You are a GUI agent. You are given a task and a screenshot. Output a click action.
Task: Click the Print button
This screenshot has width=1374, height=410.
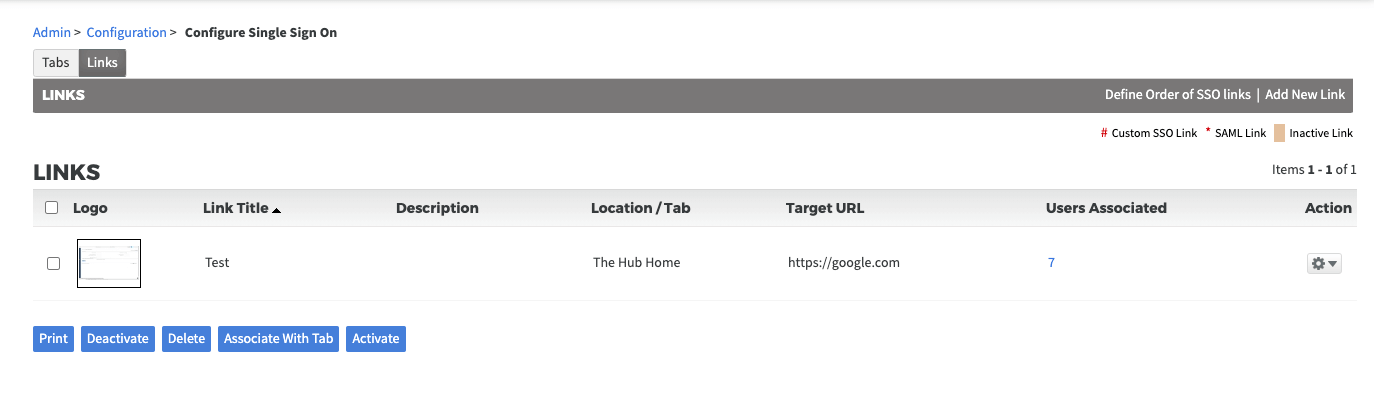click(54, 339)
